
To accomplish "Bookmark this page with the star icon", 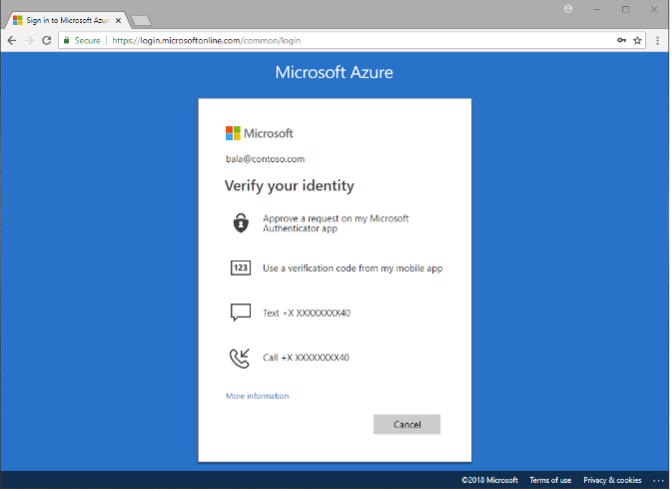I will (x=639, y=41).
